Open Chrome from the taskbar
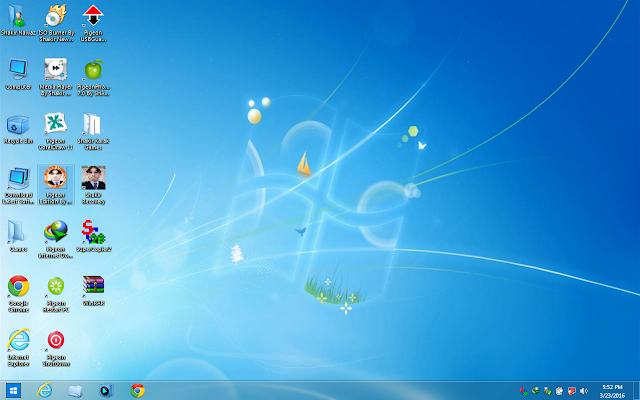 [138, 391]
